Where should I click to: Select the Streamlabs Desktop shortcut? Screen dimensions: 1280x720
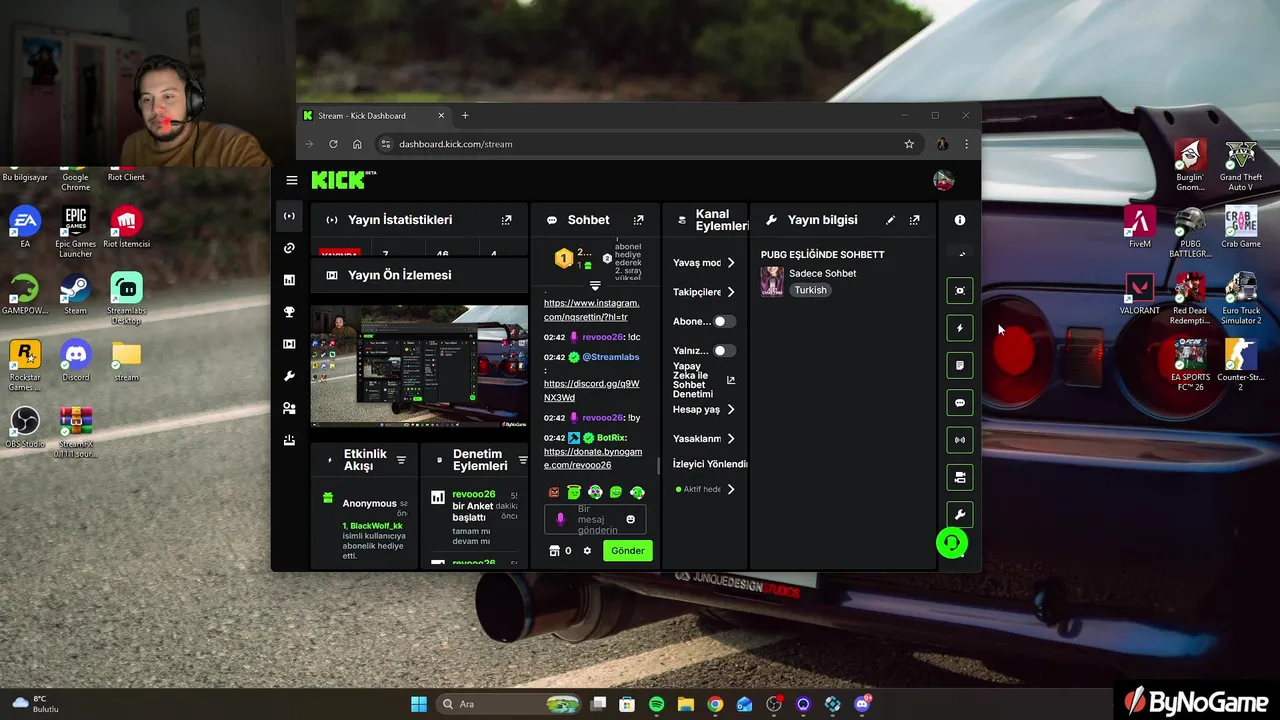[126, 299]
